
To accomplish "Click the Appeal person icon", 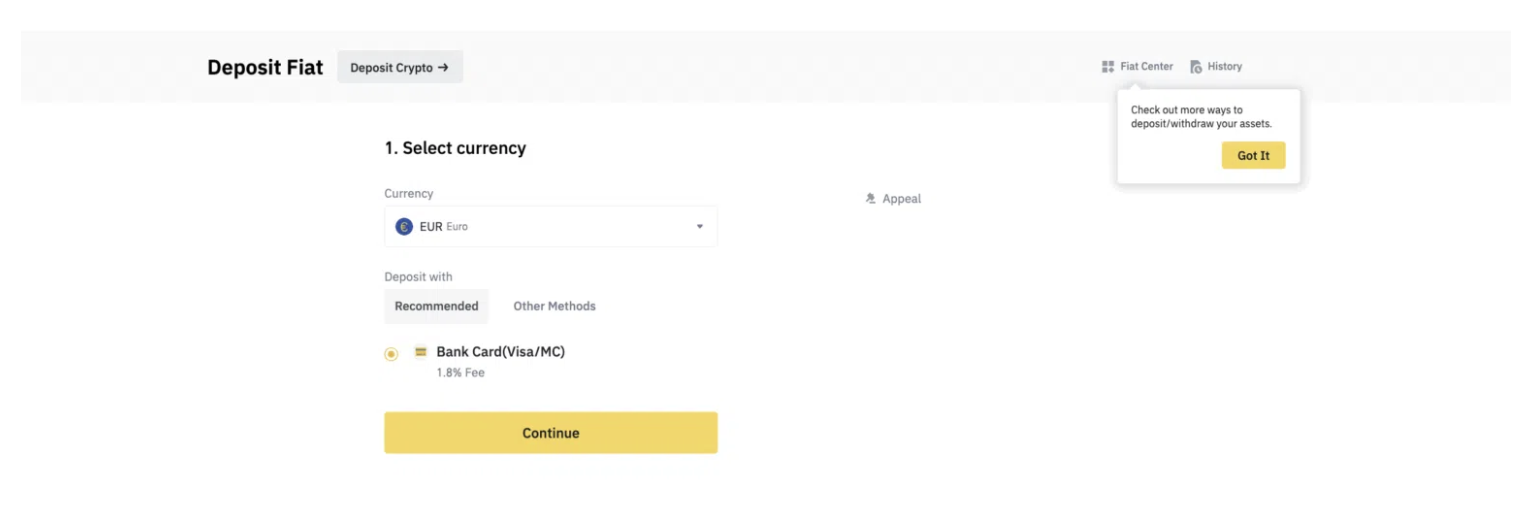I will 871,199.
